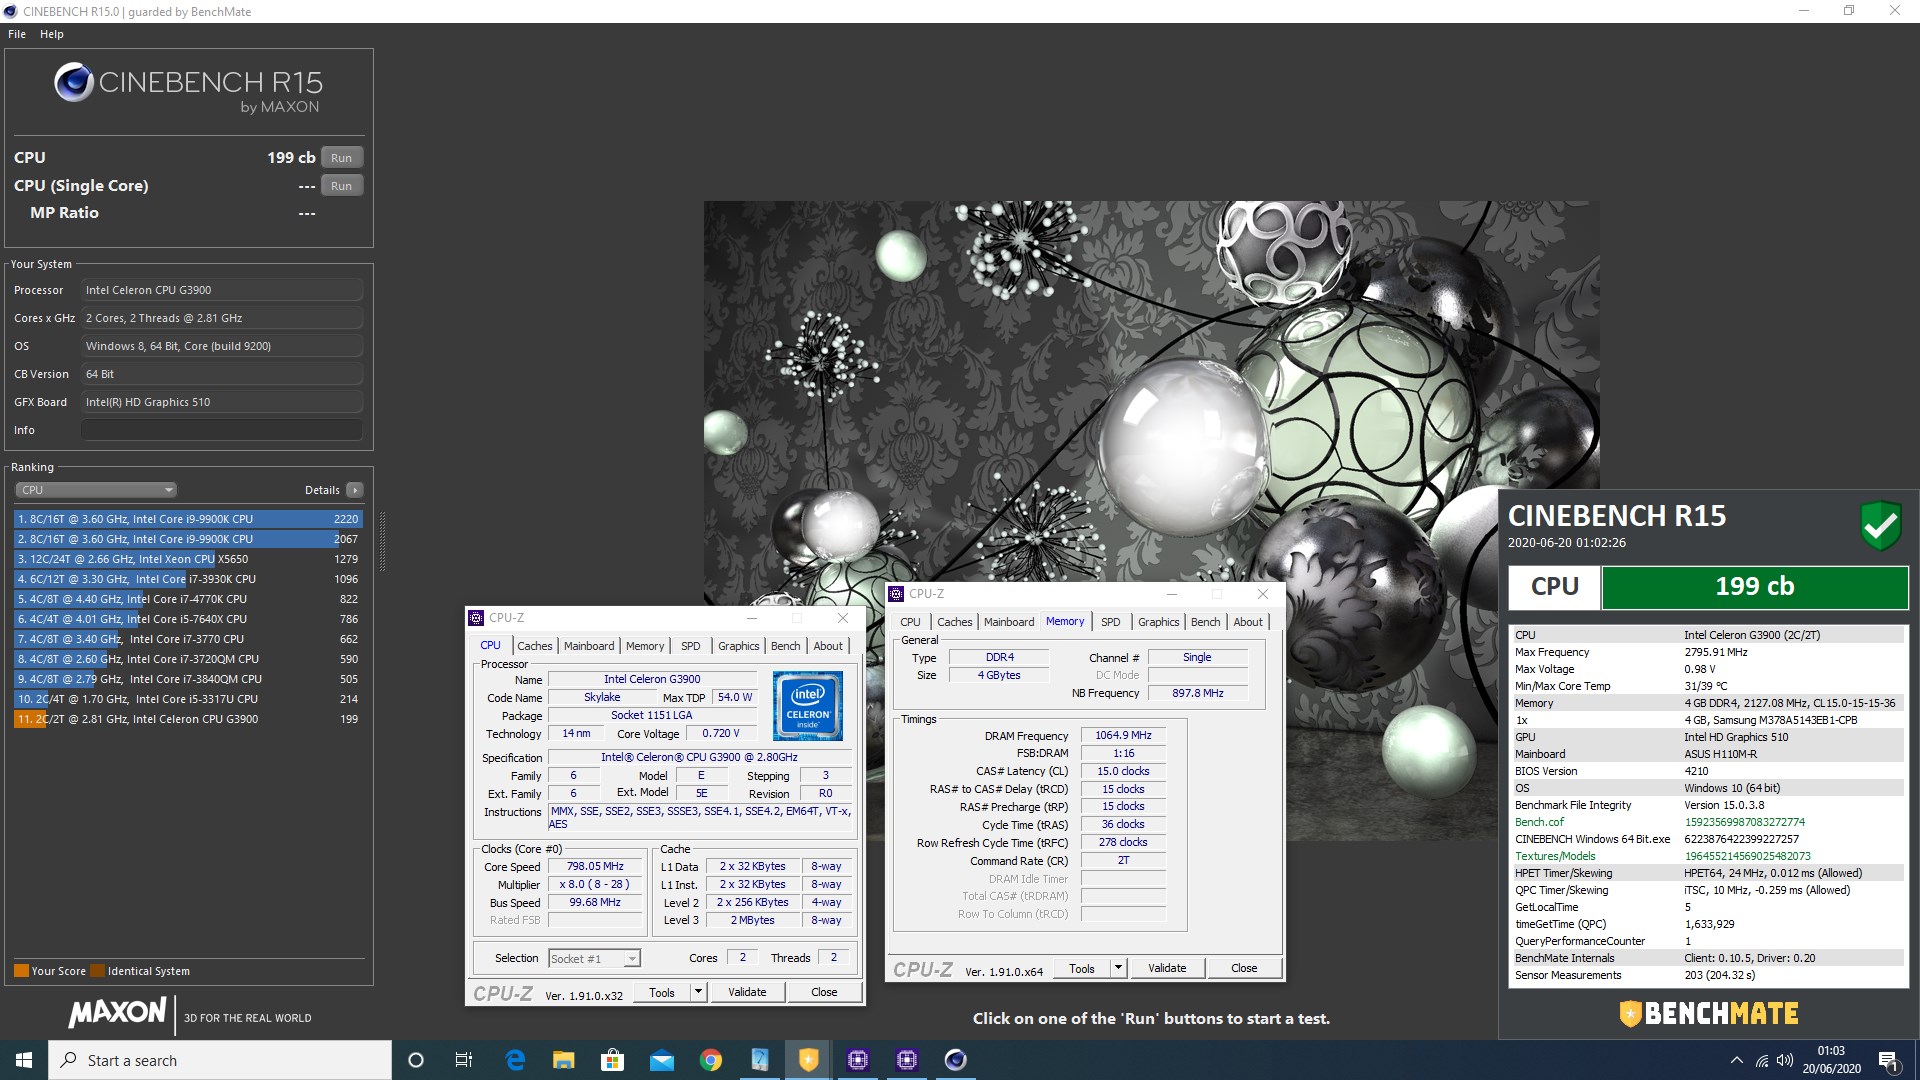The height and width of the screenshot is (1080, 1920).
Task: Click the taskbar clock showing 01:03
Action: 1831,1060
